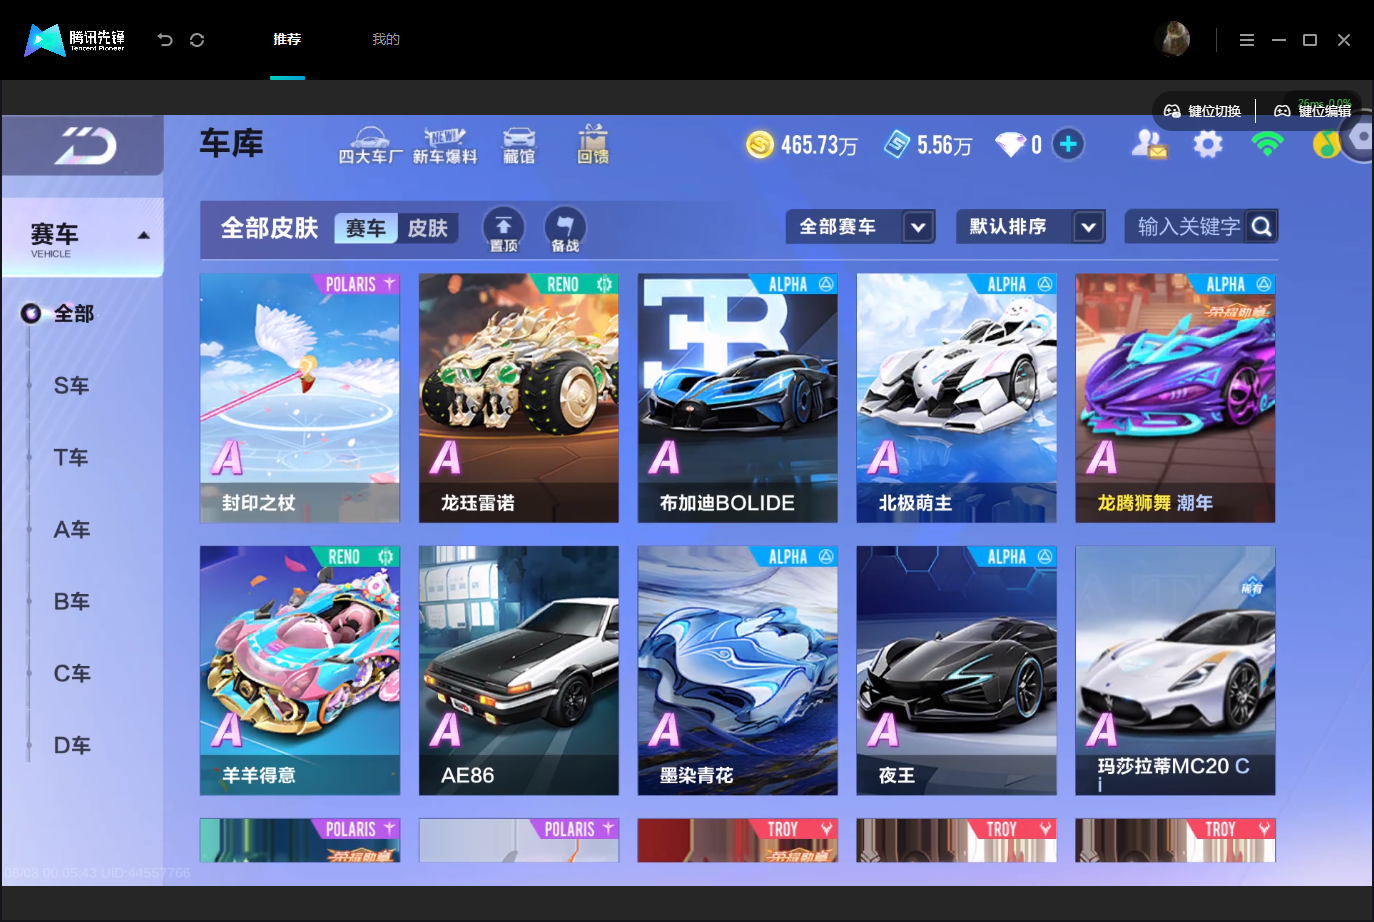Open the 默认排序 sort dropdown
Image resolution: width=1374 pixels, height=922 pixels.
tap(1030, 227)
